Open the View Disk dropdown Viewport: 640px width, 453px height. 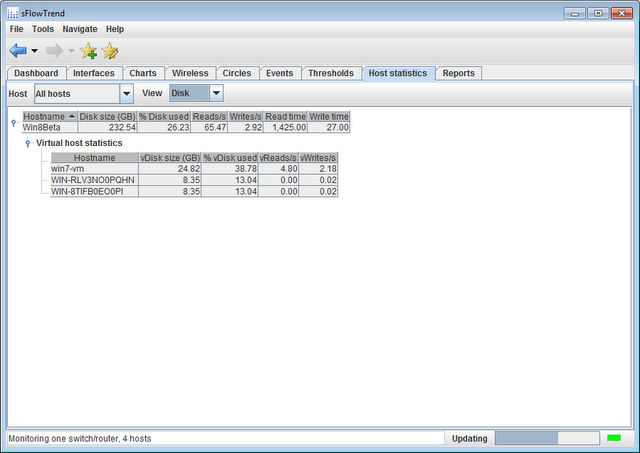click(195, 93)
